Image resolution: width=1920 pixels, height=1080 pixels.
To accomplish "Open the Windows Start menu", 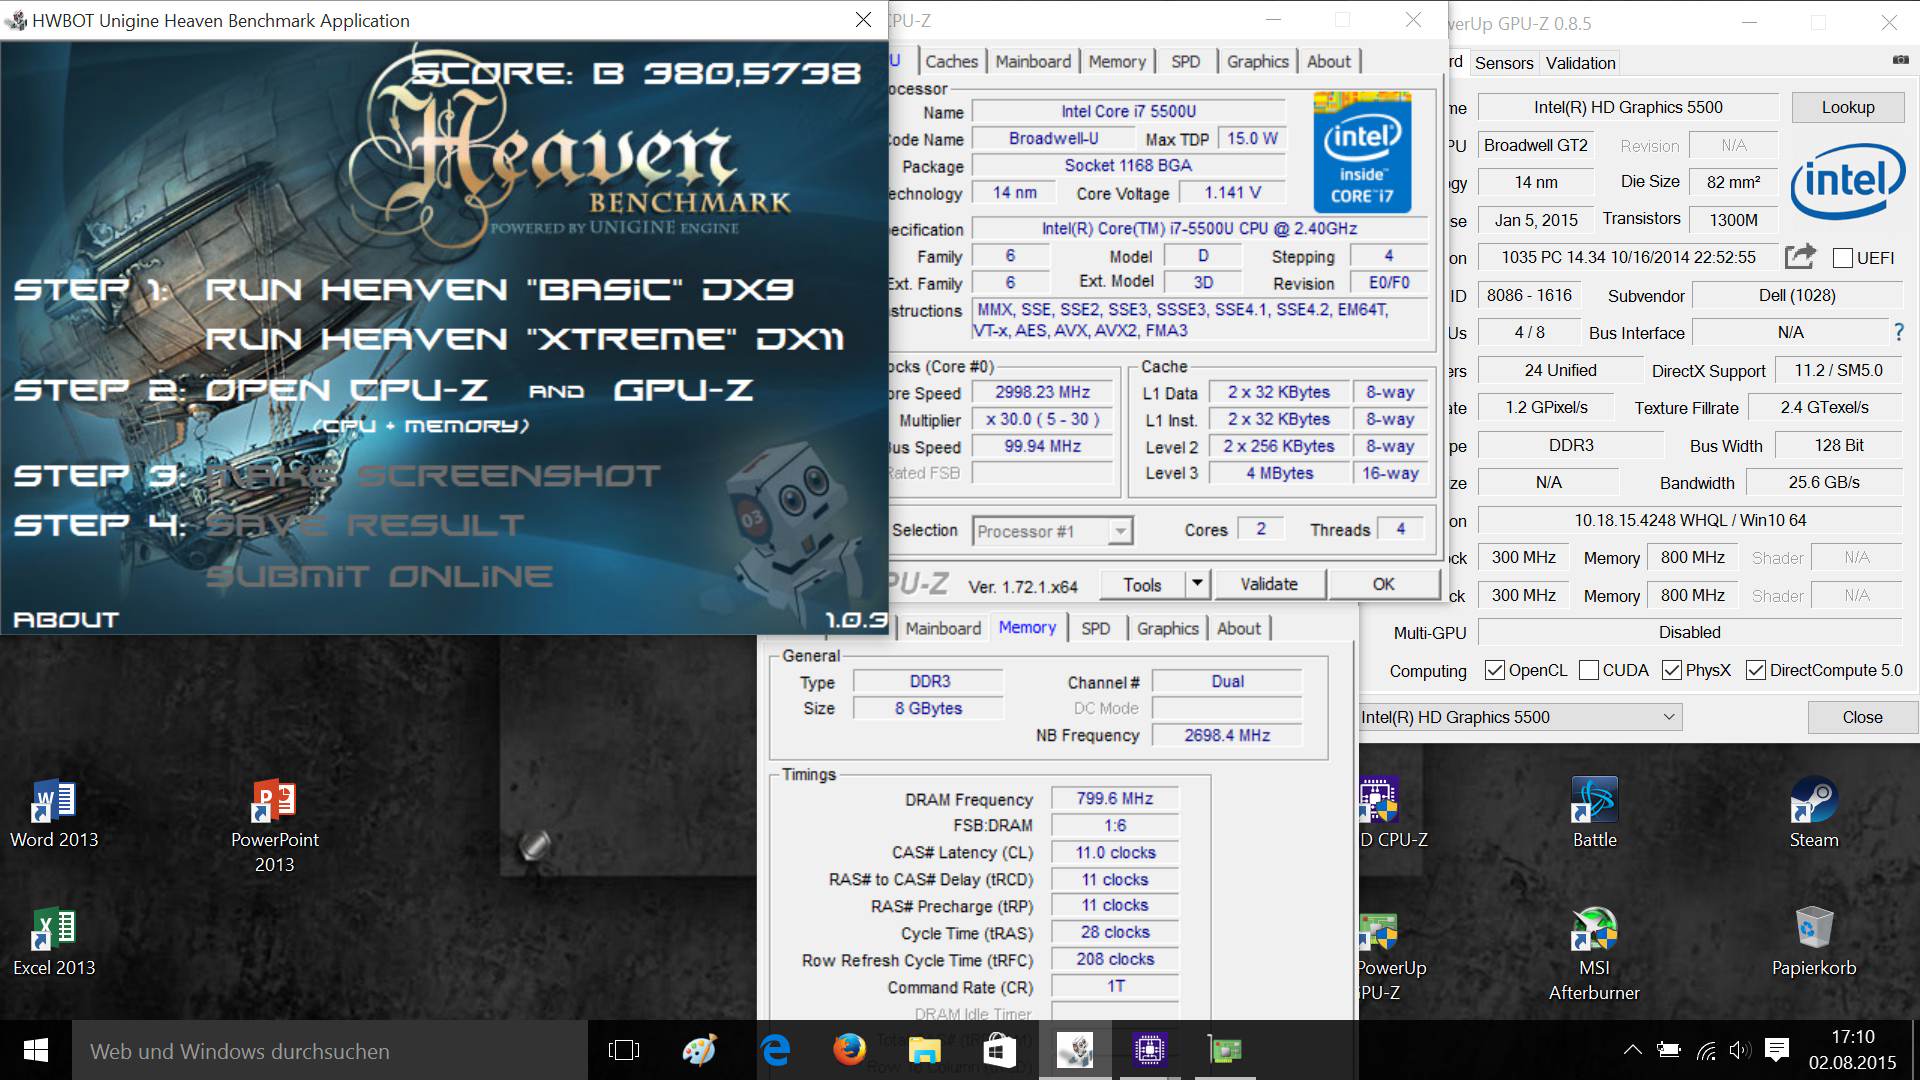I will [36, 1050].
